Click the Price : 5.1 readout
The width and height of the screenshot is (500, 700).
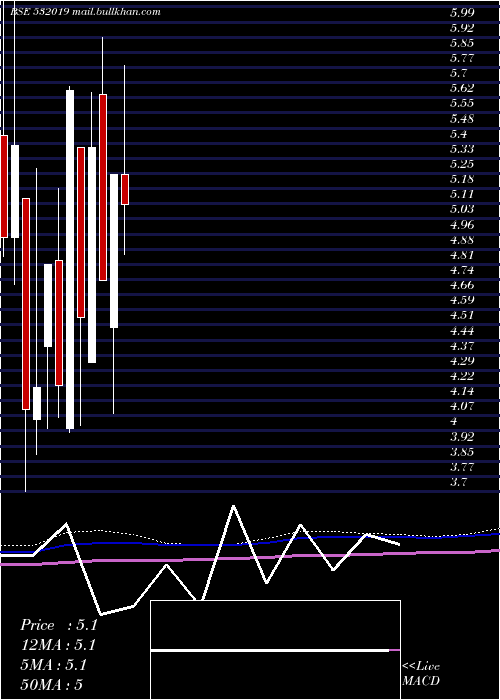(58, 625)
